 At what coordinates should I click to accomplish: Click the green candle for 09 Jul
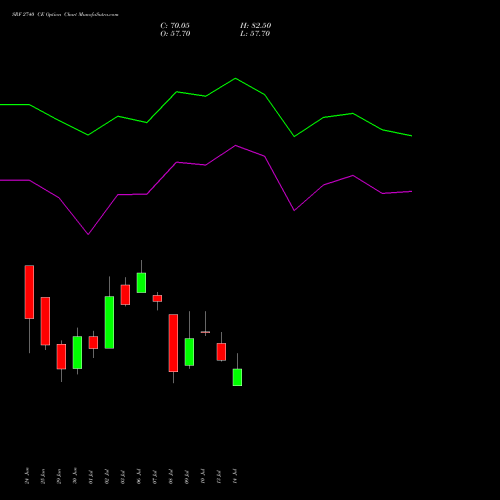(x=189, y=352)
